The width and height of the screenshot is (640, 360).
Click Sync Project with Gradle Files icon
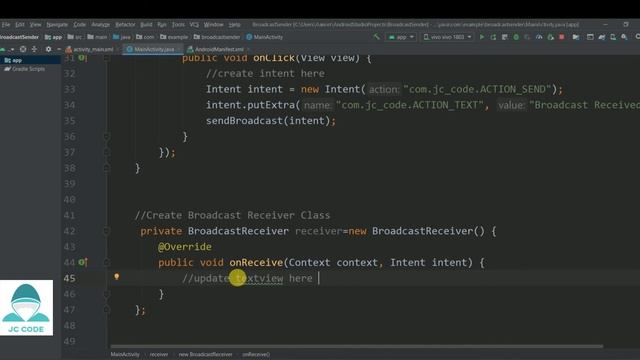point(601,37)
